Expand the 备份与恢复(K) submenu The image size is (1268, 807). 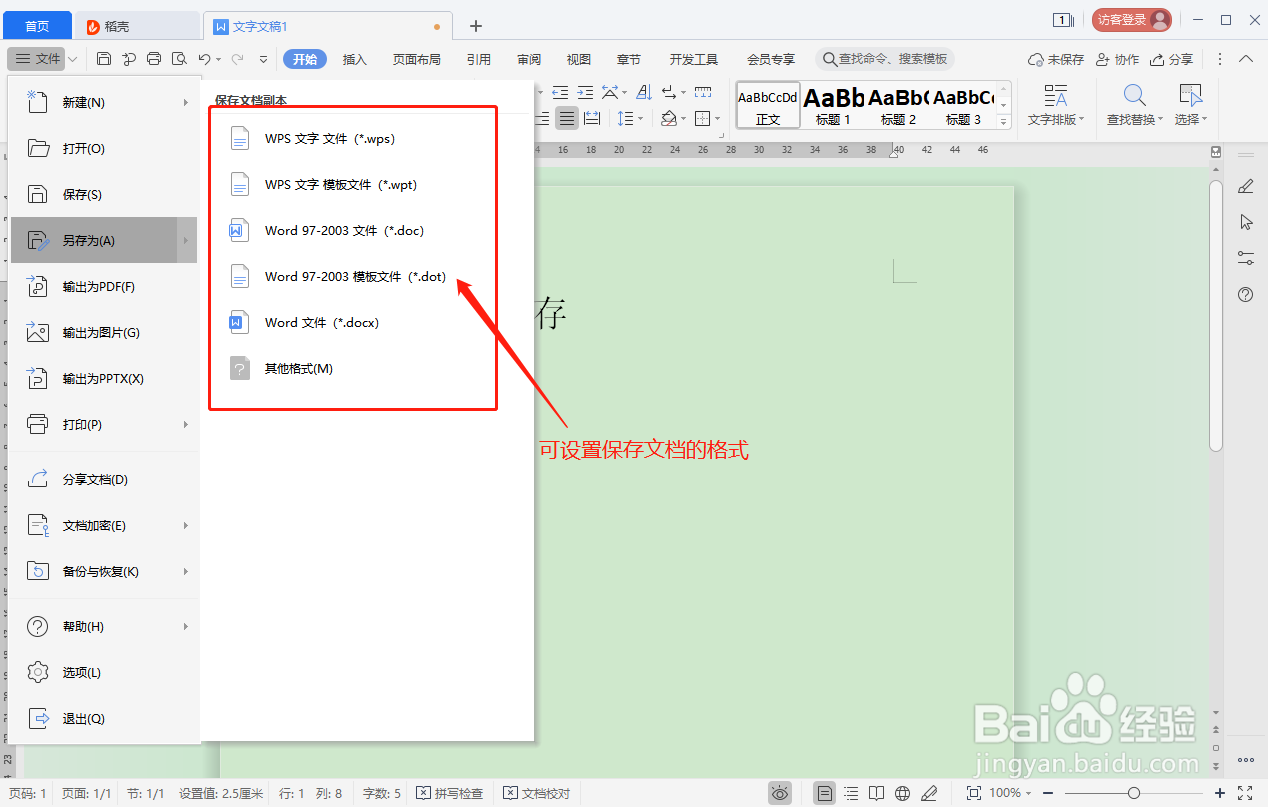pyautogui.click(x=186, y=571)
